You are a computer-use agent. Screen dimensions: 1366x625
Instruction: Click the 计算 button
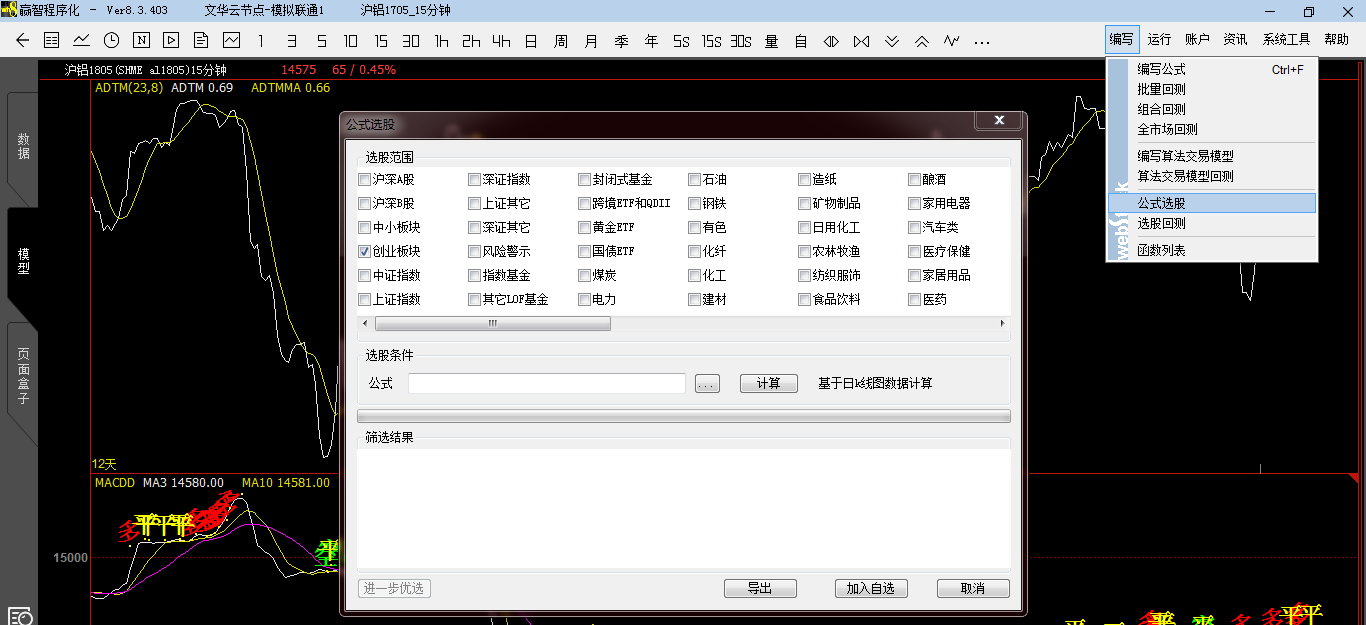click(768, 384)
